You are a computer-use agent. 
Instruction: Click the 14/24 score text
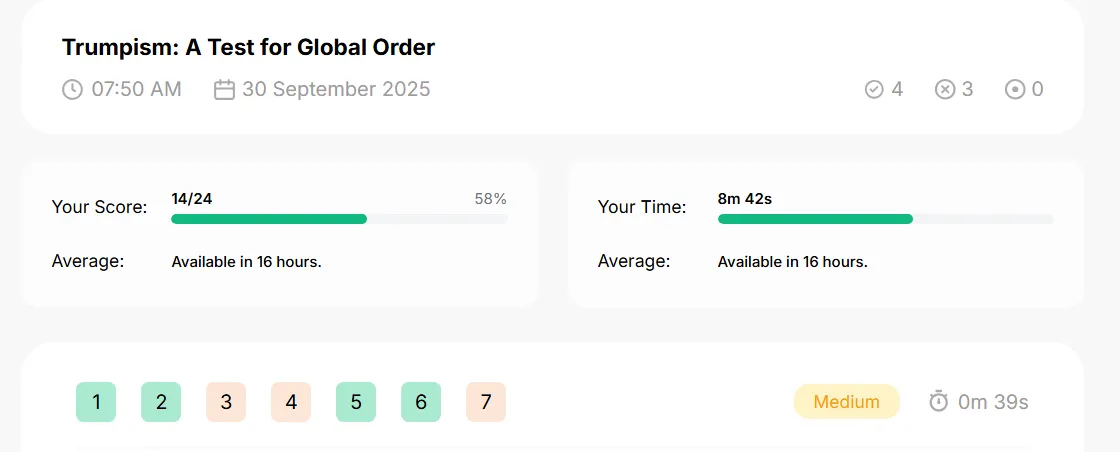pyautogui.click(x=191, y=199)
